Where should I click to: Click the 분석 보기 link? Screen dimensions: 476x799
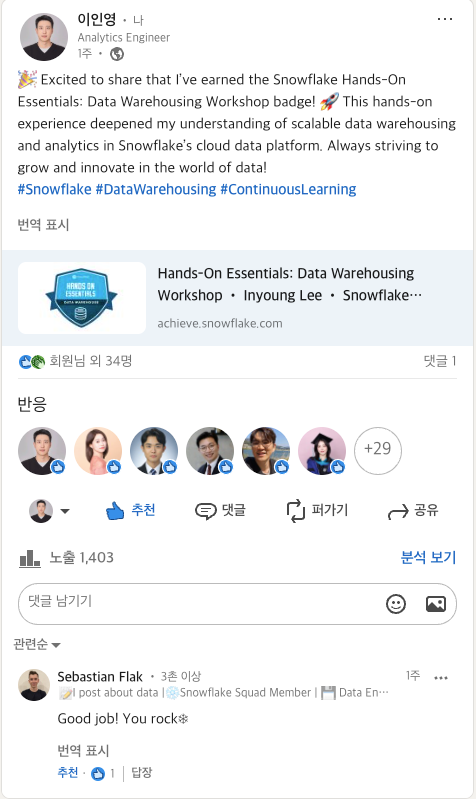(428, 557)
